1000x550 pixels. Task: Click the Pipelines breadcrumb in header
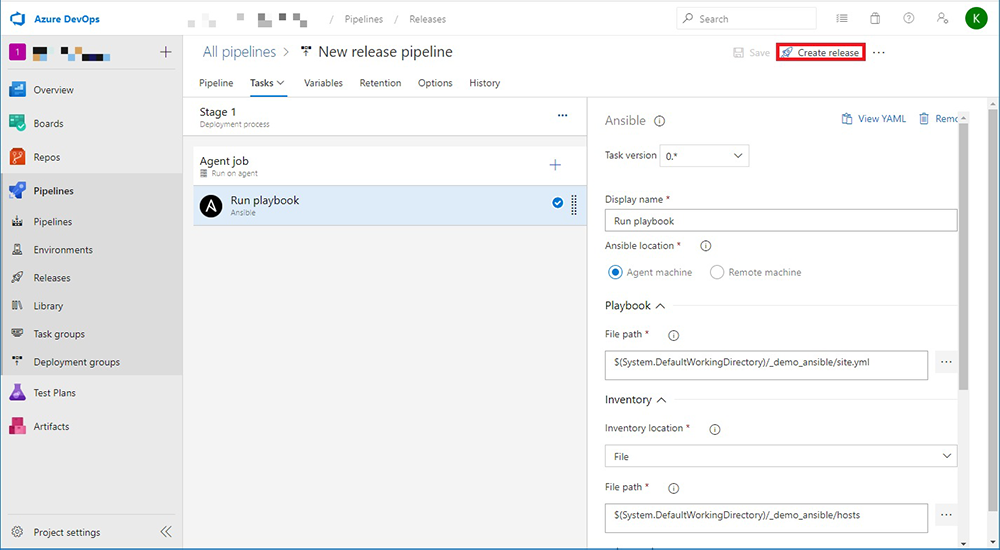[x=364, y=19]
